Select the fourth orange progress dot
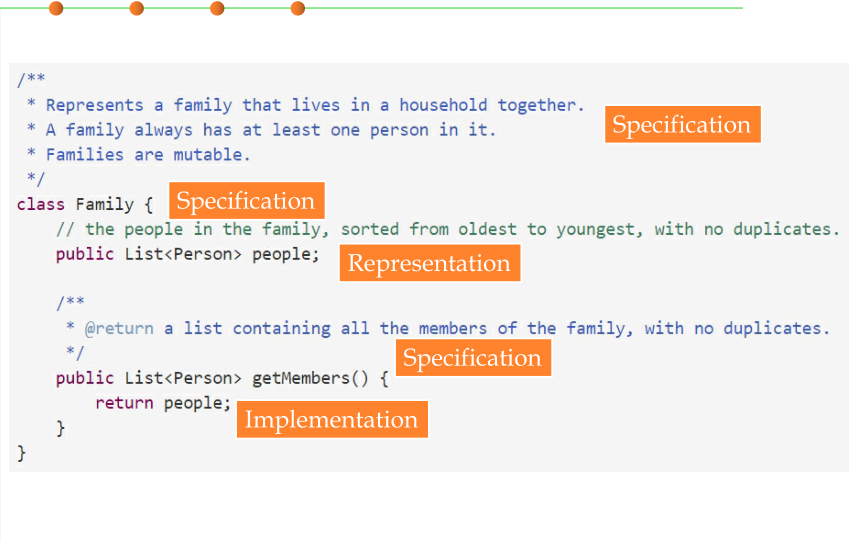 298,8
